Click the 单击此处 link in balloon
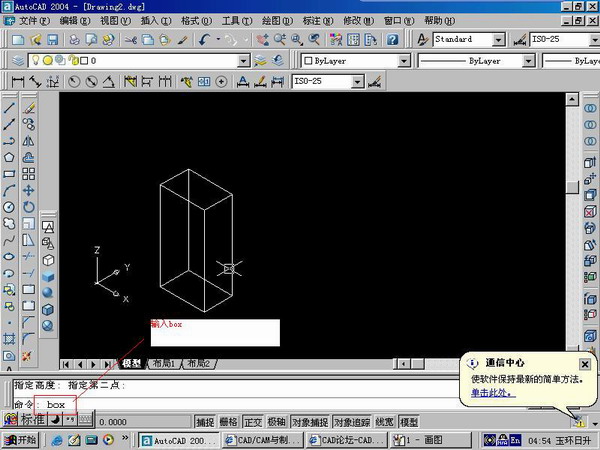Image resolution: width=600 pixels, height=450 pixels. point(492,393)
